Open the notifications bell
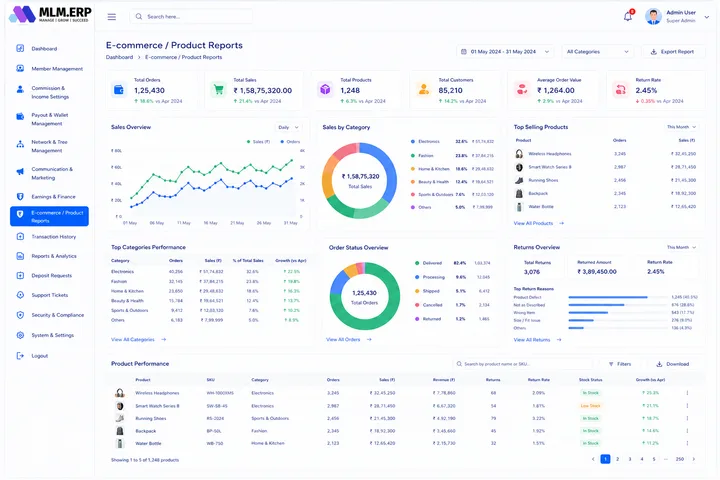This screenshot has width=720, height=480. 628,17
